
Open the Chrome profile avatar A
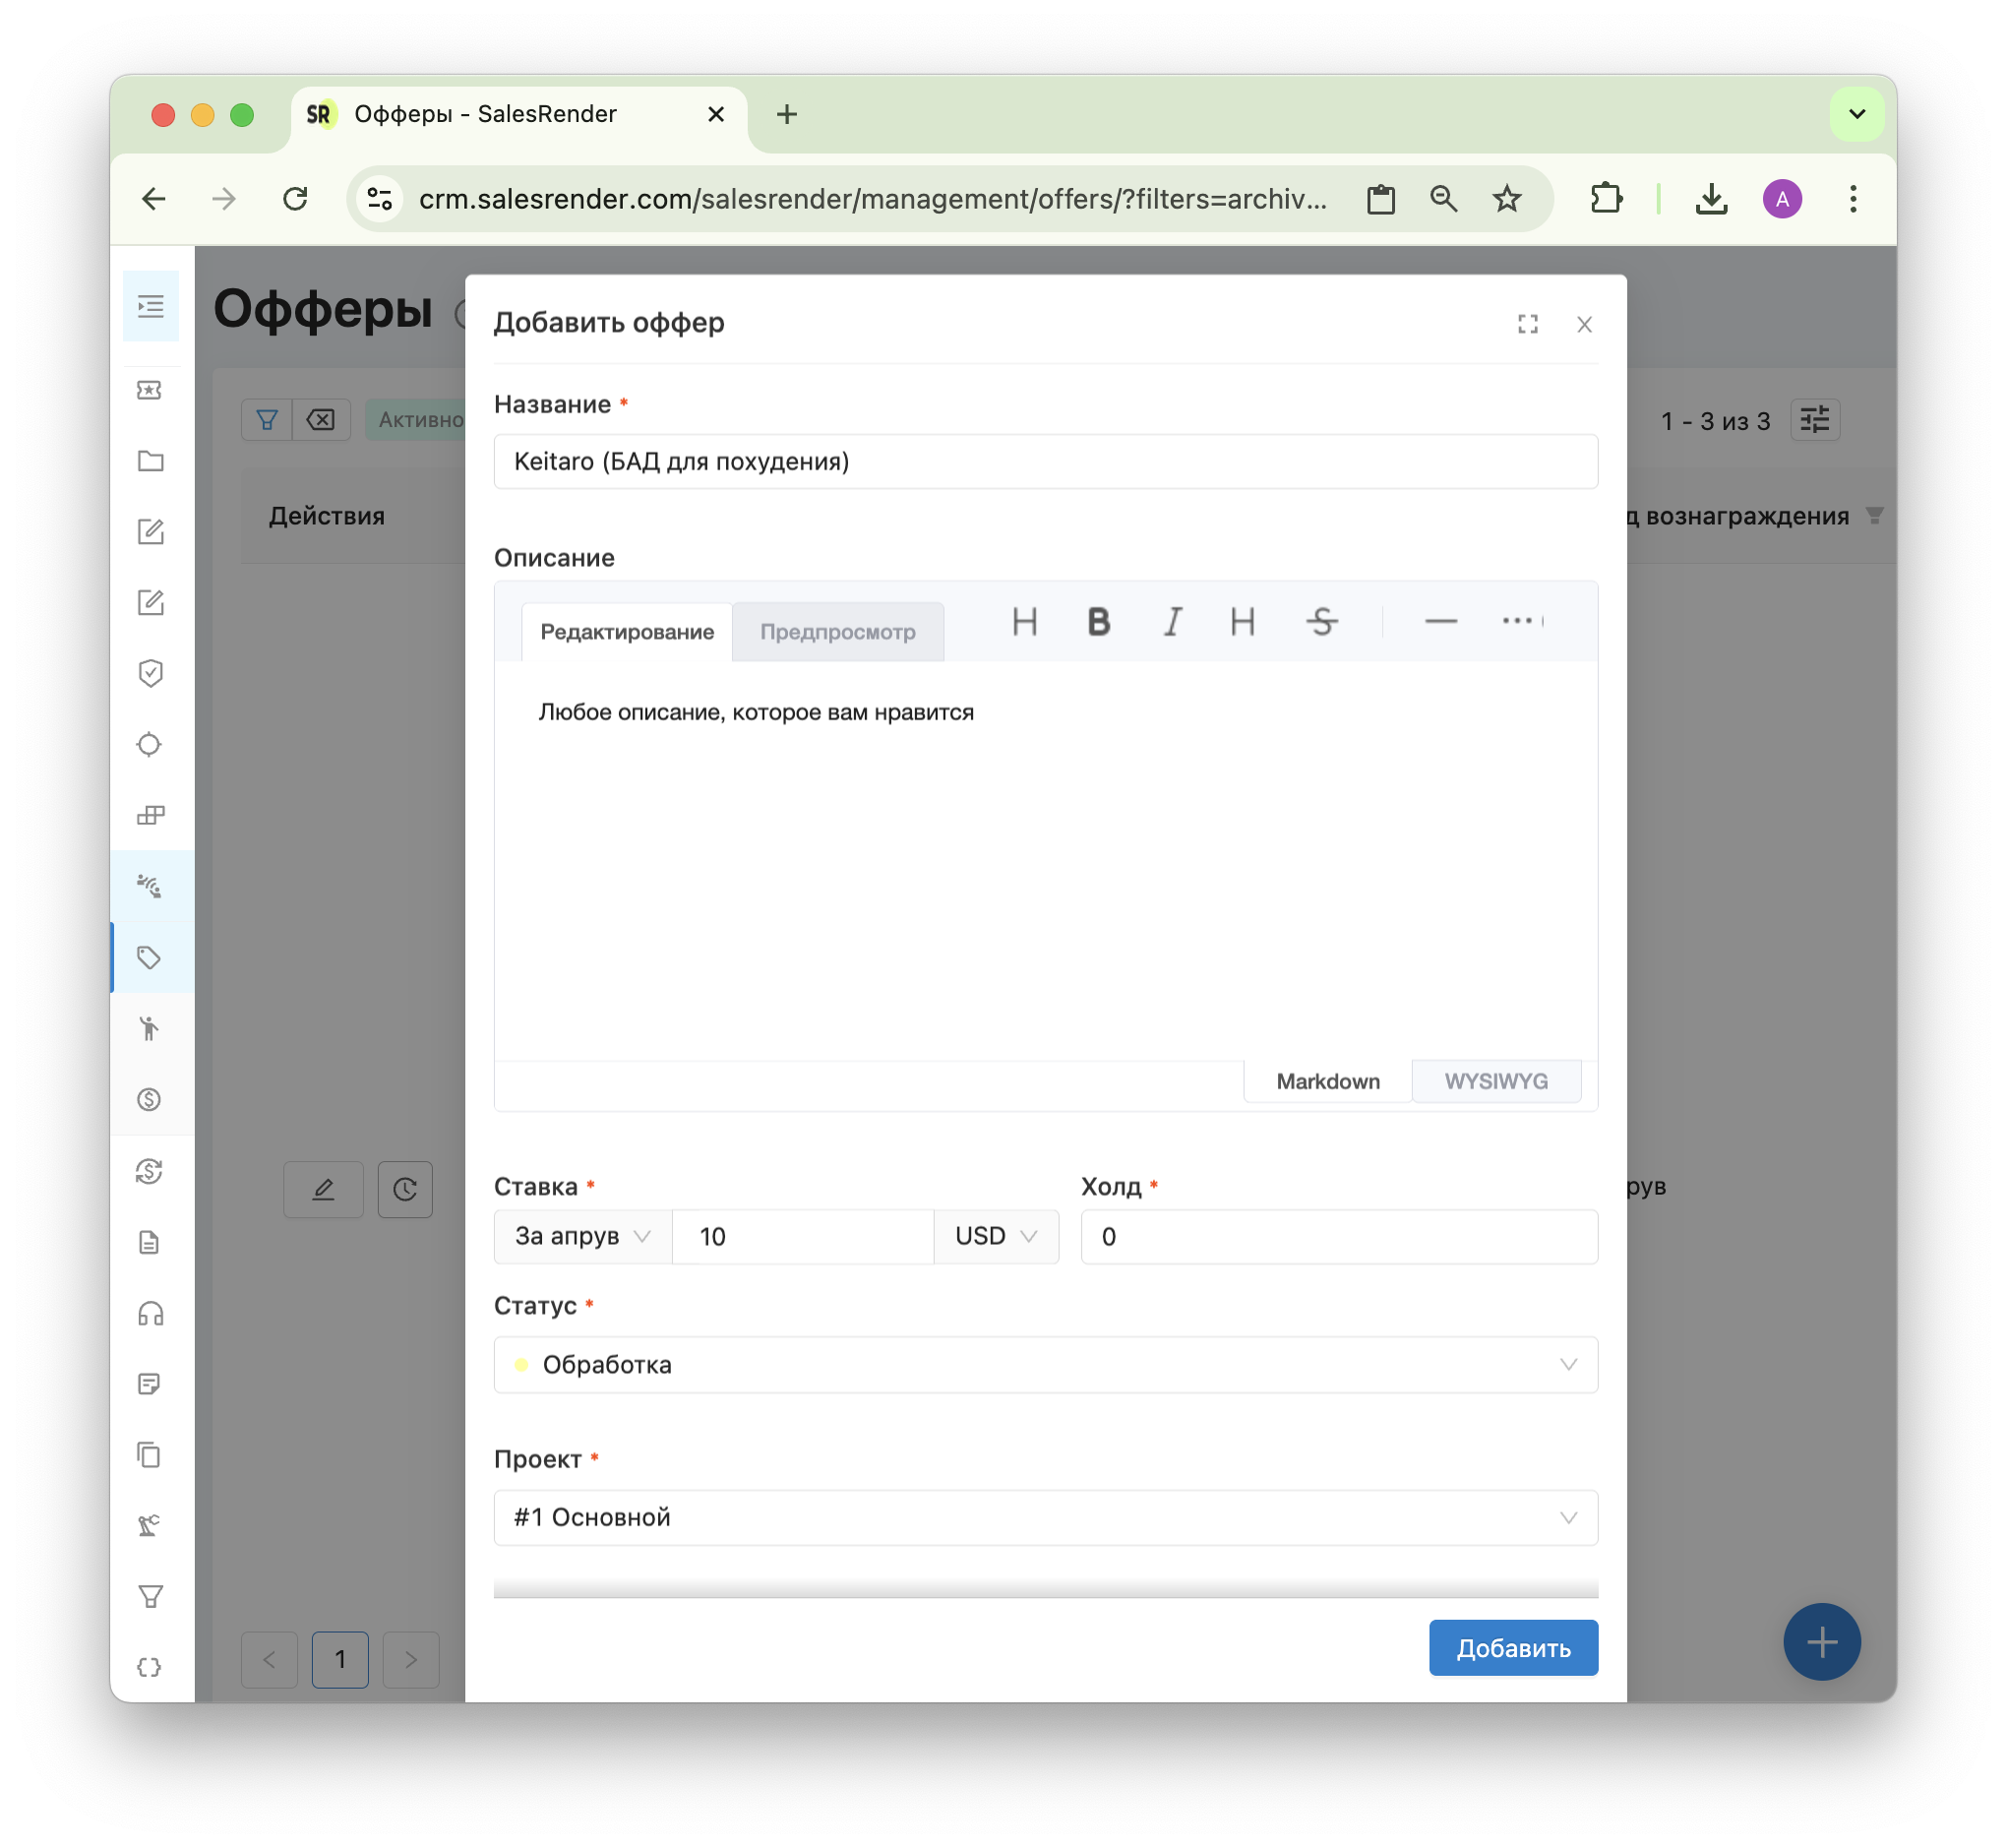coord(1783,199)
